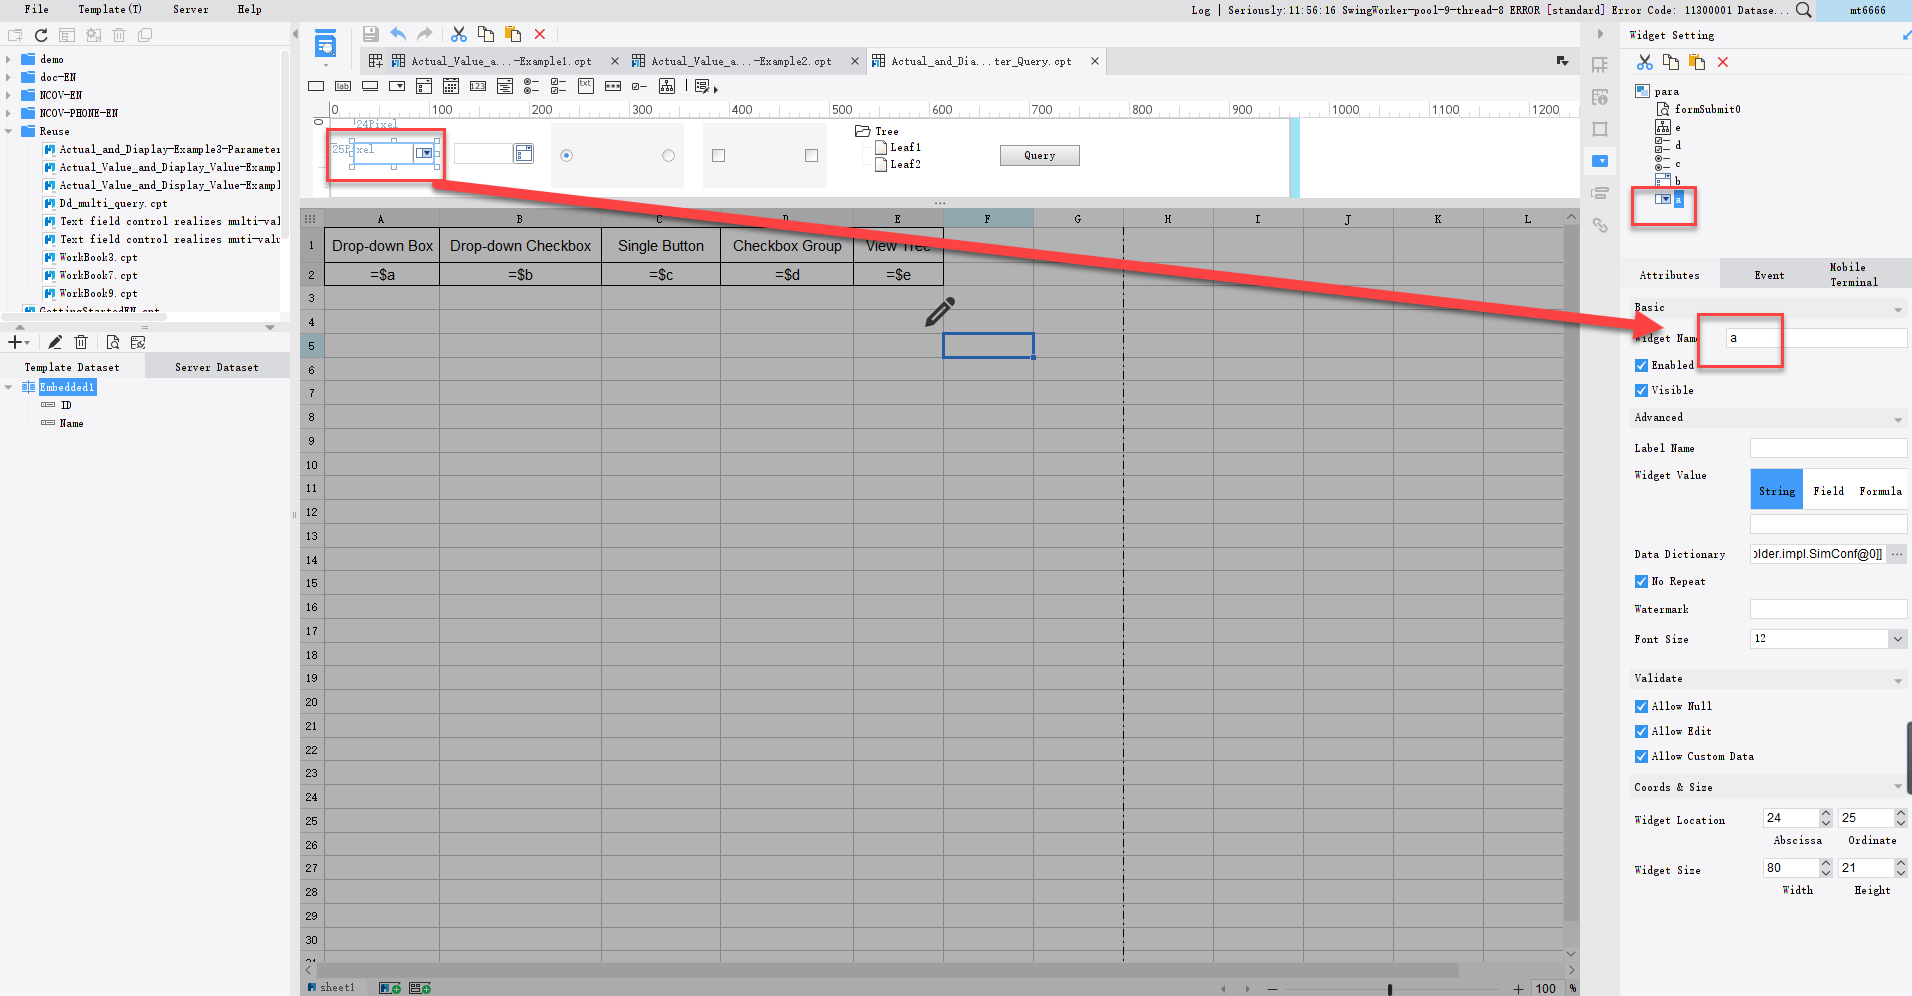Click the Widget Name input field
The width and height of the screenshot is (1912, 996).
point(1816,338)
